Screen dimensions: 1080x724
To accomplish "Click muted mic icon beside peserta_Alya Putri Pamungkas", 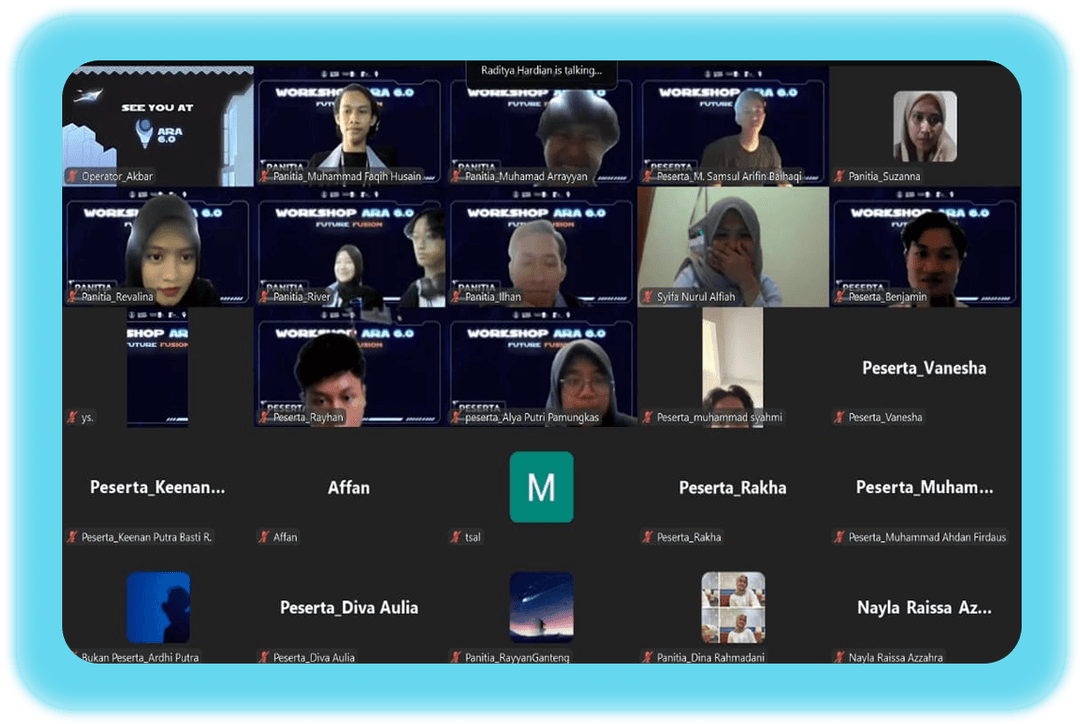I will click(x=456, y=417).
